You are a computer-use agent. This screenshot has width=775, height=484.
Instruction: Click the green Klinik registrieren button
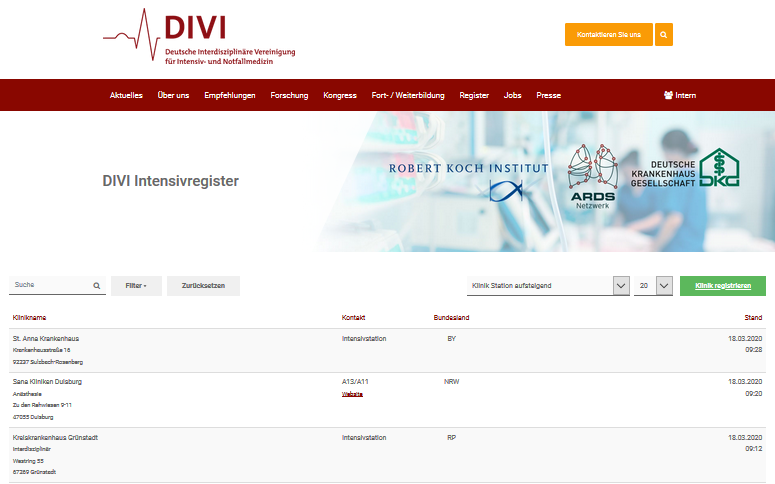point(723,286)
